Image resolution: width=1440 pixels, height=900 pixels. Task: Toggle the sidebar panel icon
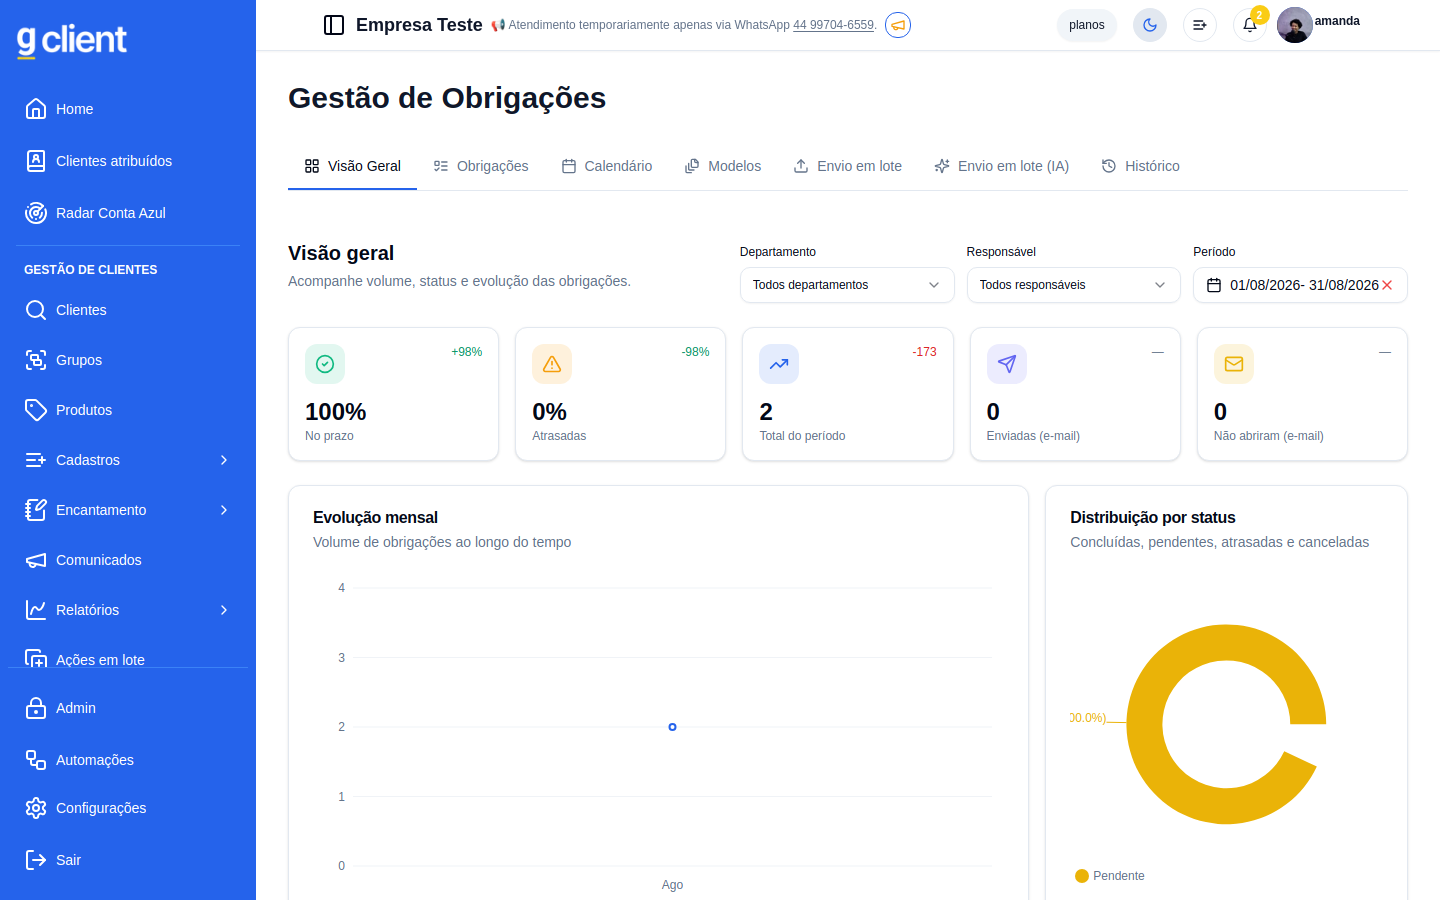click(x=334, y=25)
